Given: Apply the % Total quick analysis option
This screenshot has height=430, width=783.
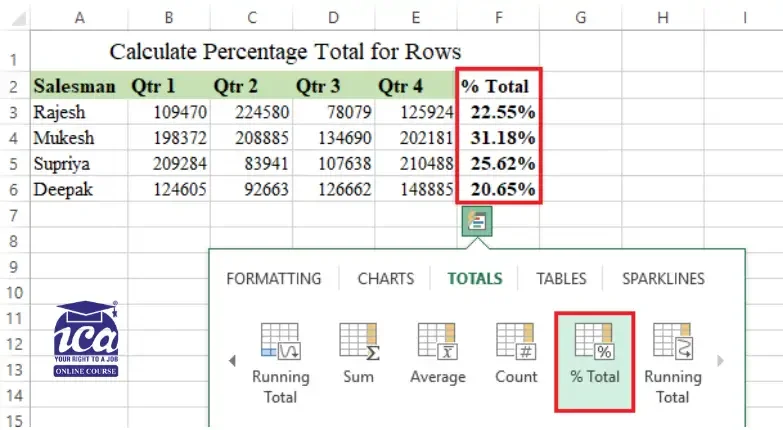Looking at the screenshot, I should pos(594,362).
